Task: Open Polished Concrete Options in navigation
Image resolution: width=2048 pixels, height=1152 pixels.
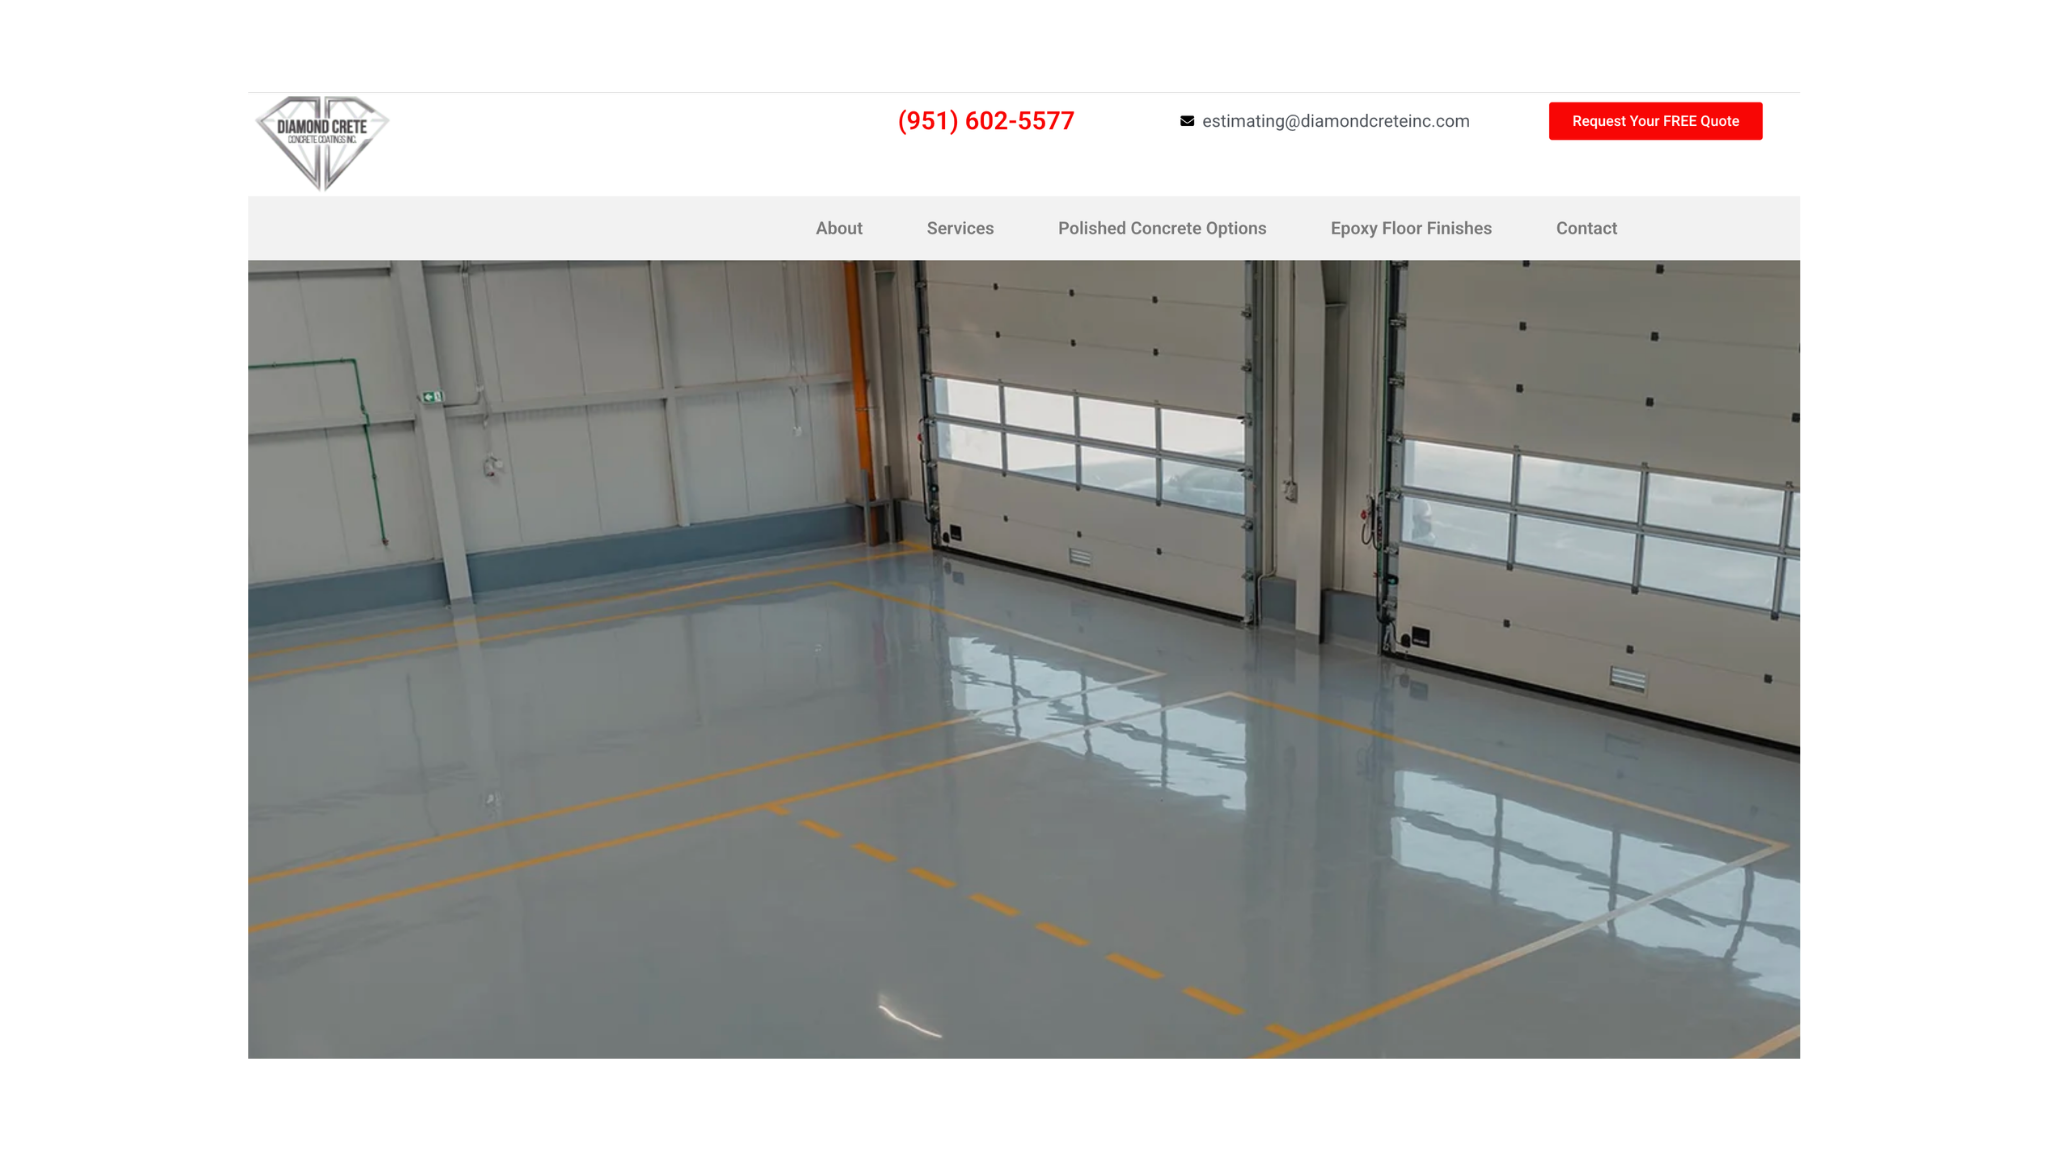Action: 1162,228
